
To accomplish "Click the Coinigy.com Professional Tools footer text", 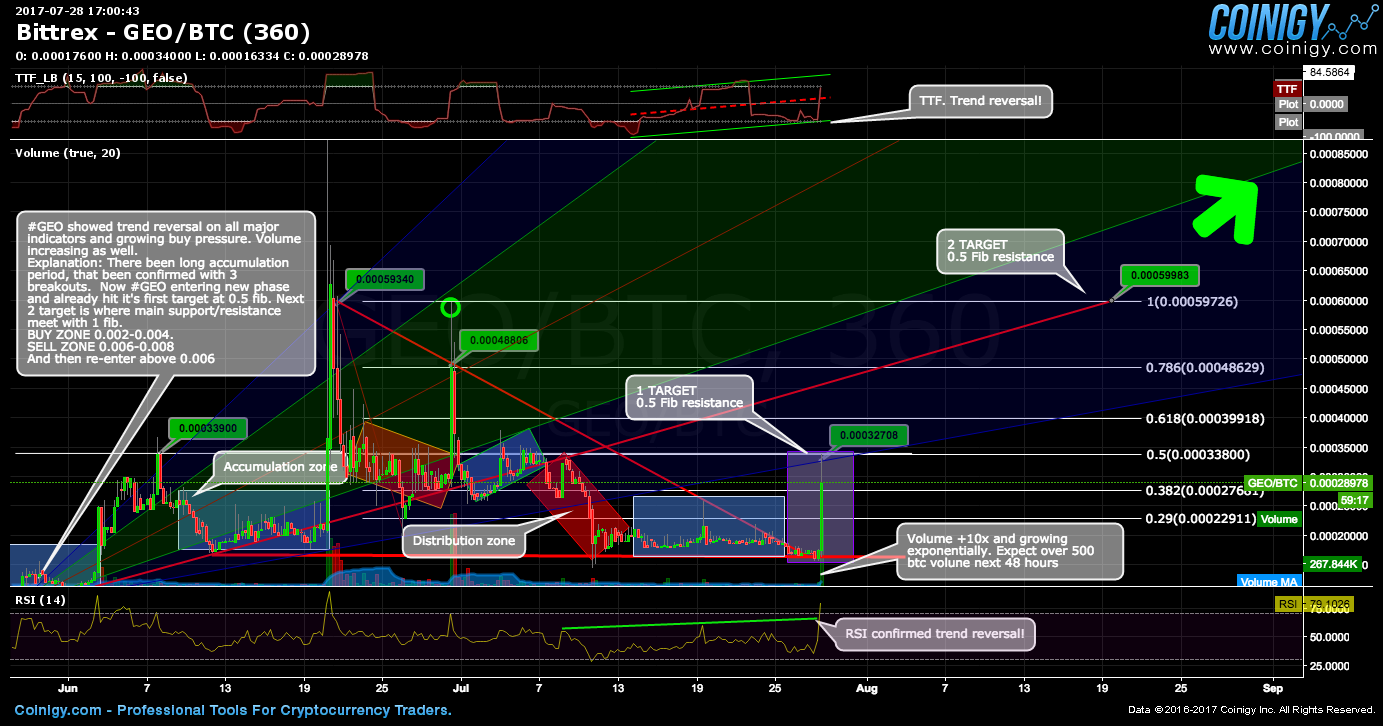I will coord(232,711).
